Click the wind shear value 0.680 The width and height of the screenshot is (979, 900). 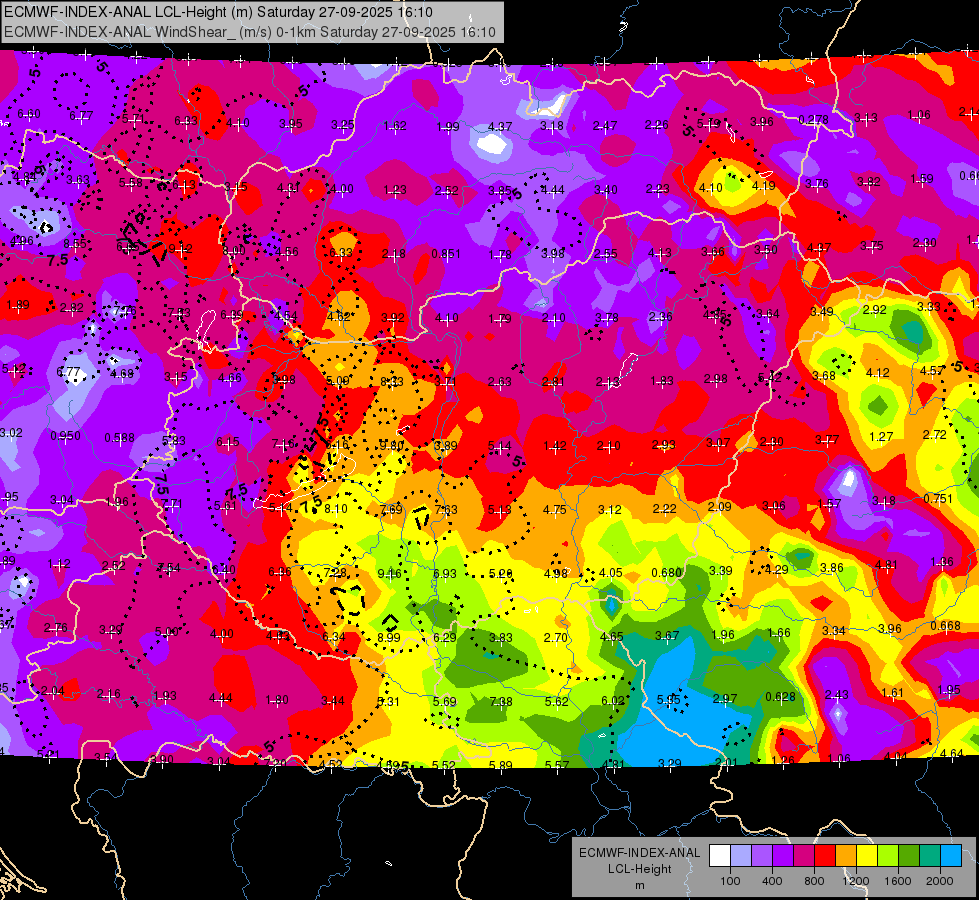[666, 573]
